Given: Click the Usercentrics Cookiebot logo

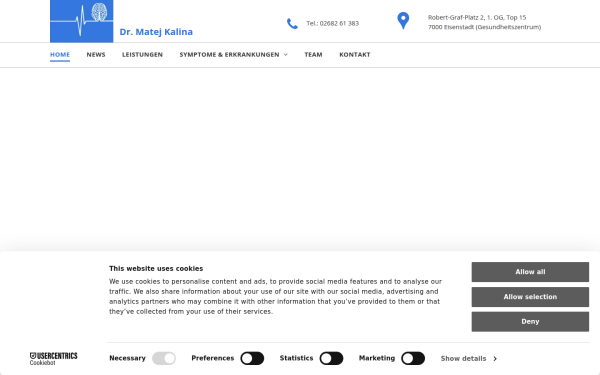Looking at the screenshot, I should (x=54, y=359).
